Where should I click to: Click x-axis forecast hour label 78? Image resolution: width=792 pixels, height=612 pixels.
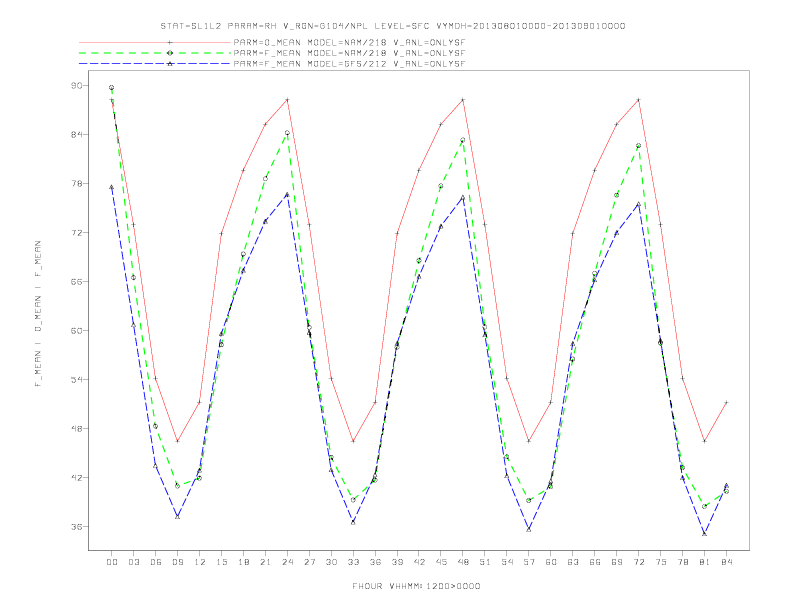[x=682, y=562]
